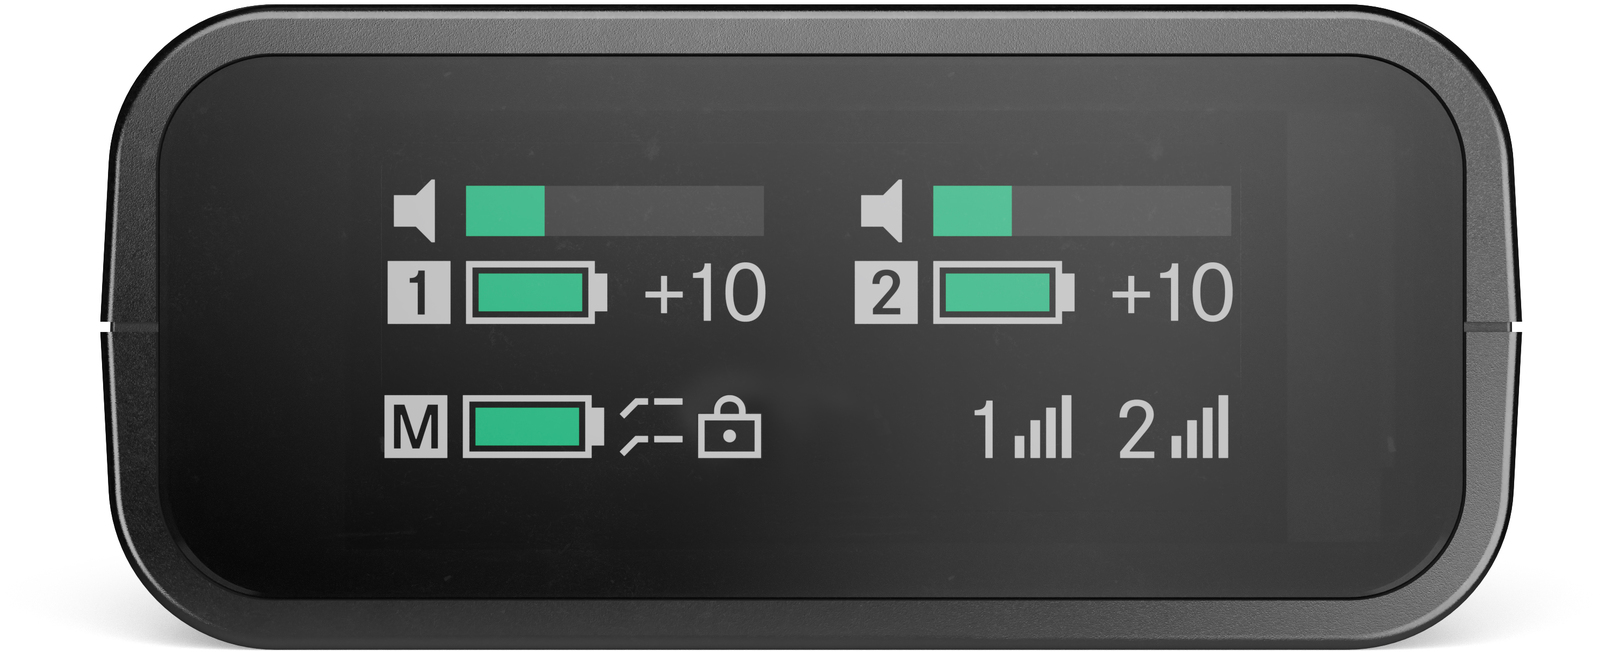Select the boxed 1 transmitter badge
Viewport: 1600px width, 652px height.
418,293
